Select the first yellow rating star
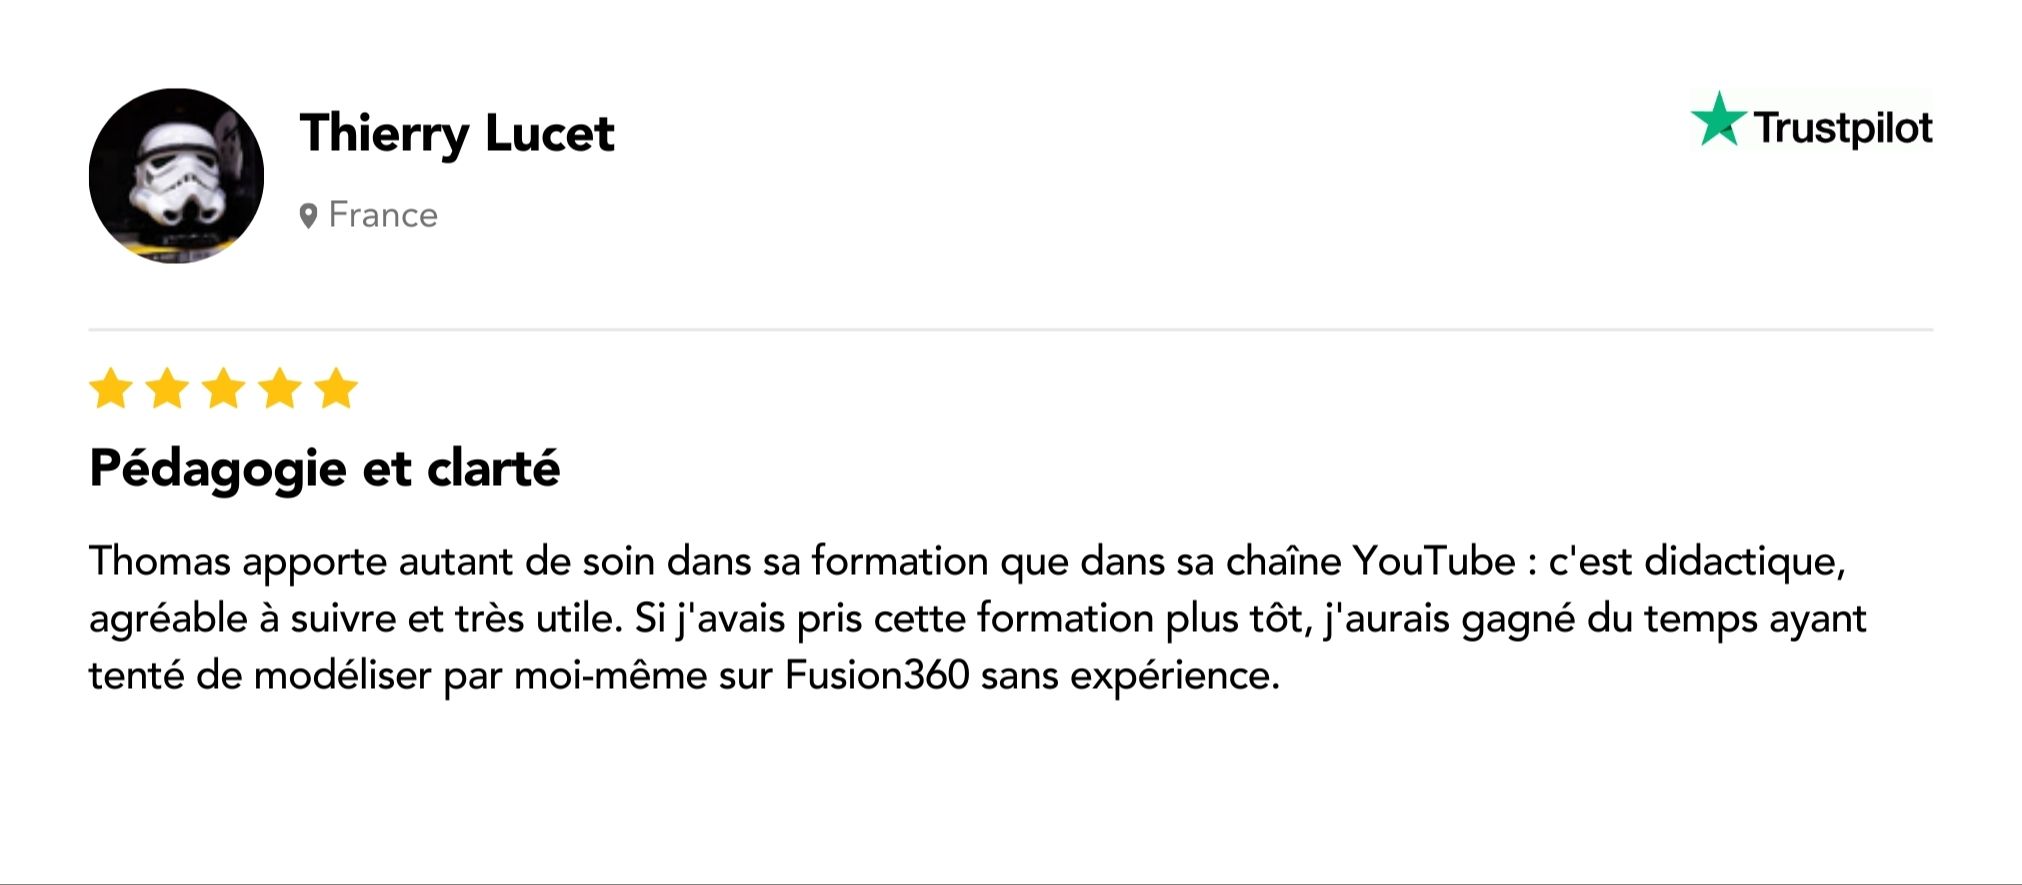Image resolution: width=2022 pixels, height=885 pixels. 111,388
